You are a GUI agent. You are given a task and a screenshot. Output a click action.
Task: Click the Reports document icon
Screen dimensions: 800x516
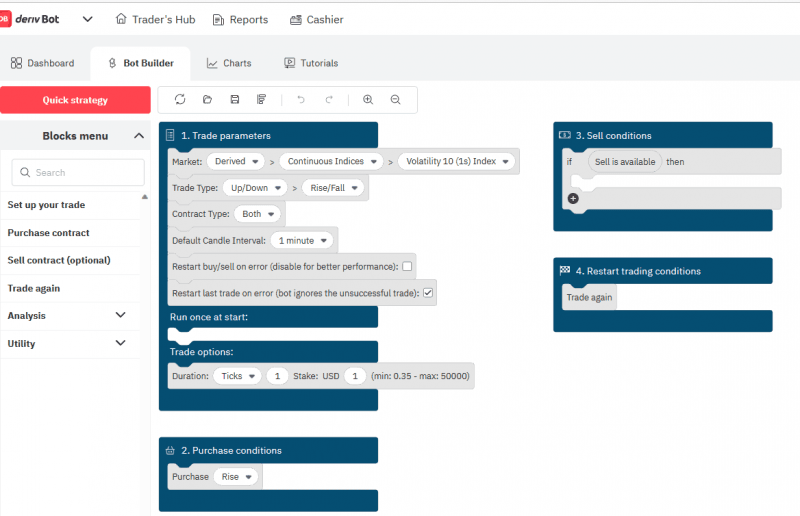[x=218, y=20]
